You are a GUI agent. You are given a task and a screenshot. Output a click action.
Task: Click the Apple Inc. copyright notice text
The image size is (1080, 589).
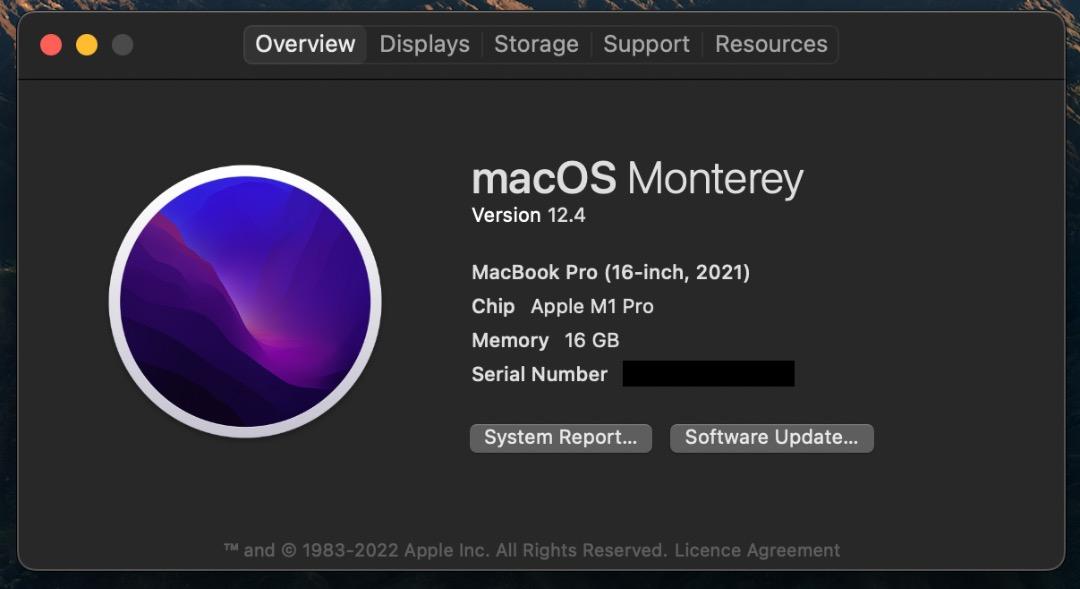point(445,550)
